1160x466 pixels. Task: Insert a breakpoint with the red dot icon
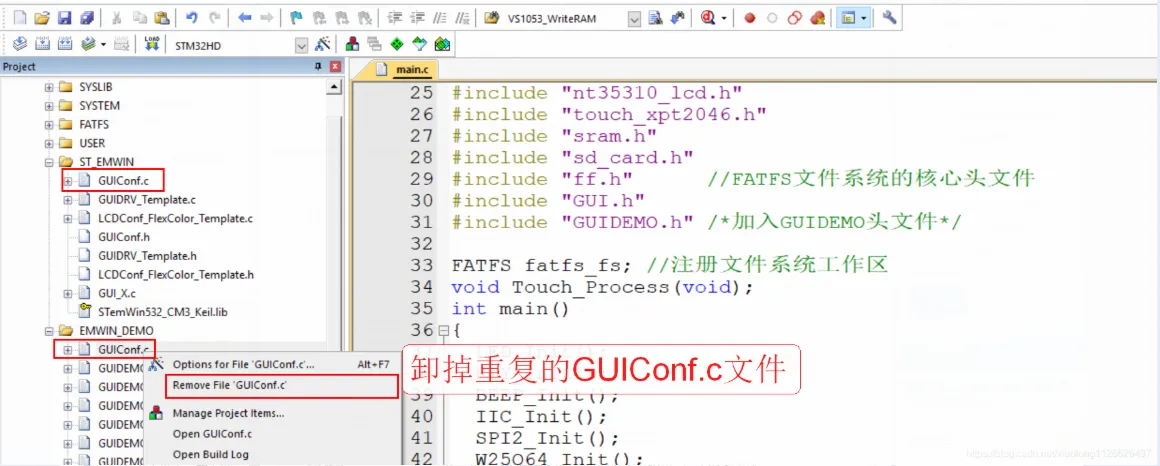749,18
